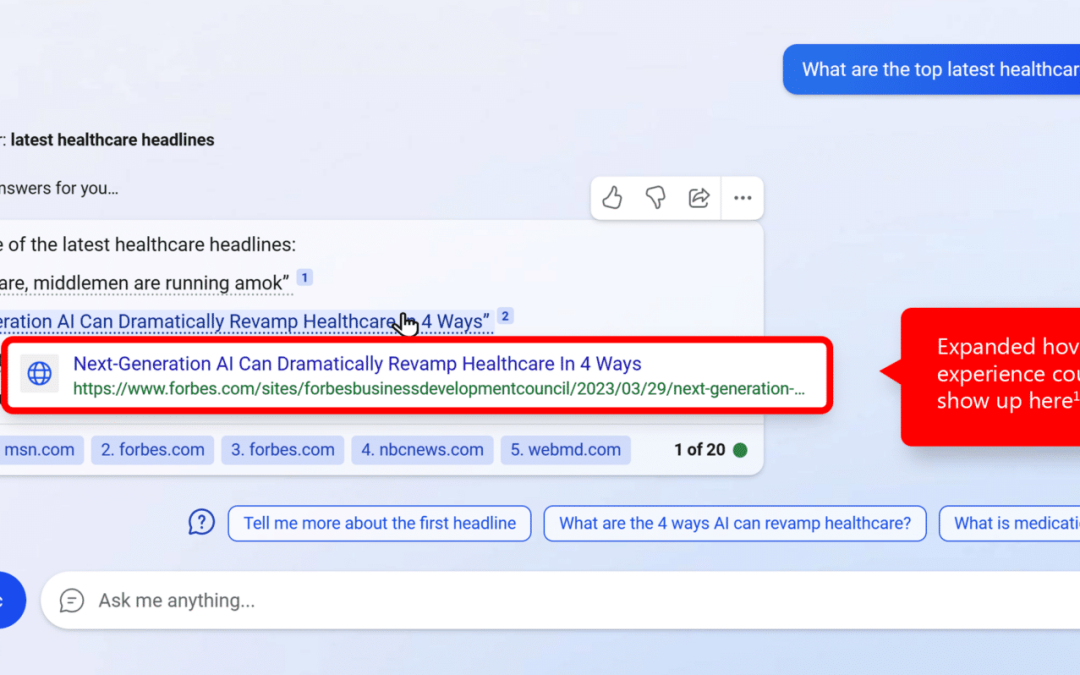Viewport: 1080px width, 675px height.
Task: Open the "3. forbes.com" source chip
Action: (282, 450)
